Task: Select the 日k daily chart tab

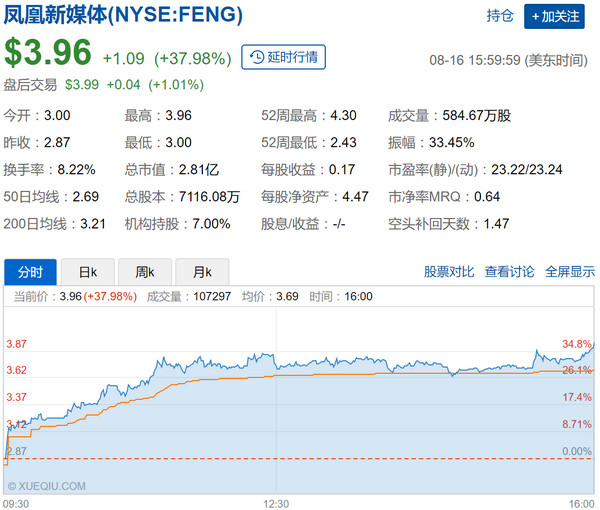Action: (x=87, y=271)
